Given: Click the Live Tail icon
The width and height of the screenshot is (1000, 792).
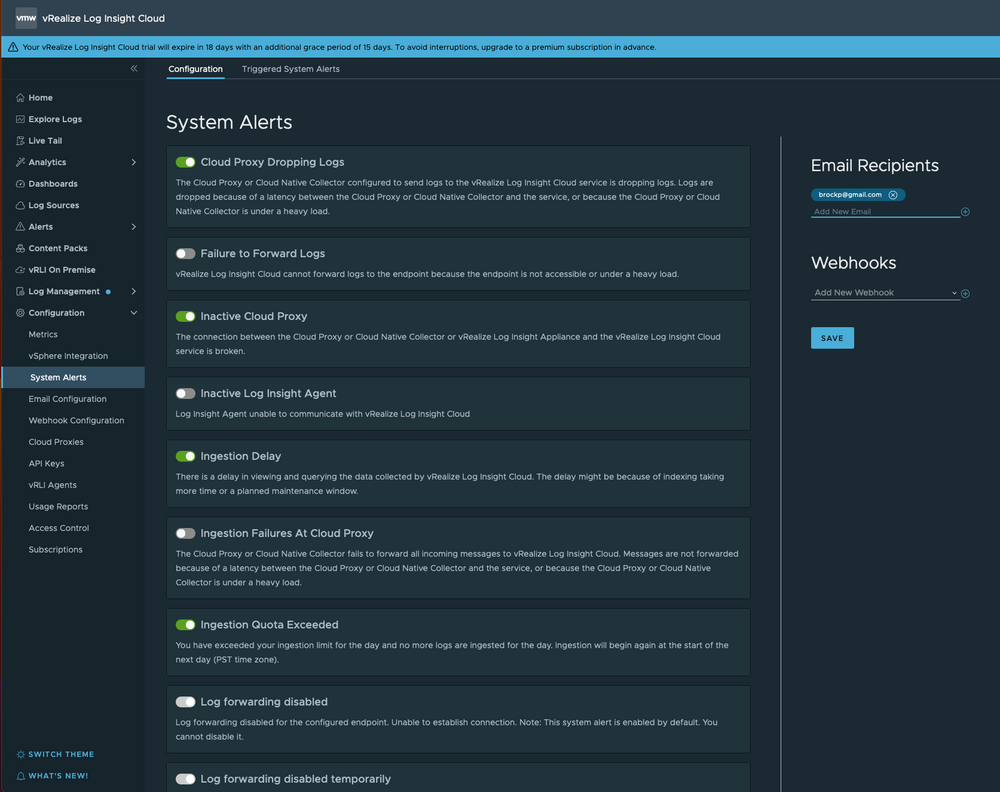Looking at the screenshot, I should pyautogui.click(x=20, y=141).
